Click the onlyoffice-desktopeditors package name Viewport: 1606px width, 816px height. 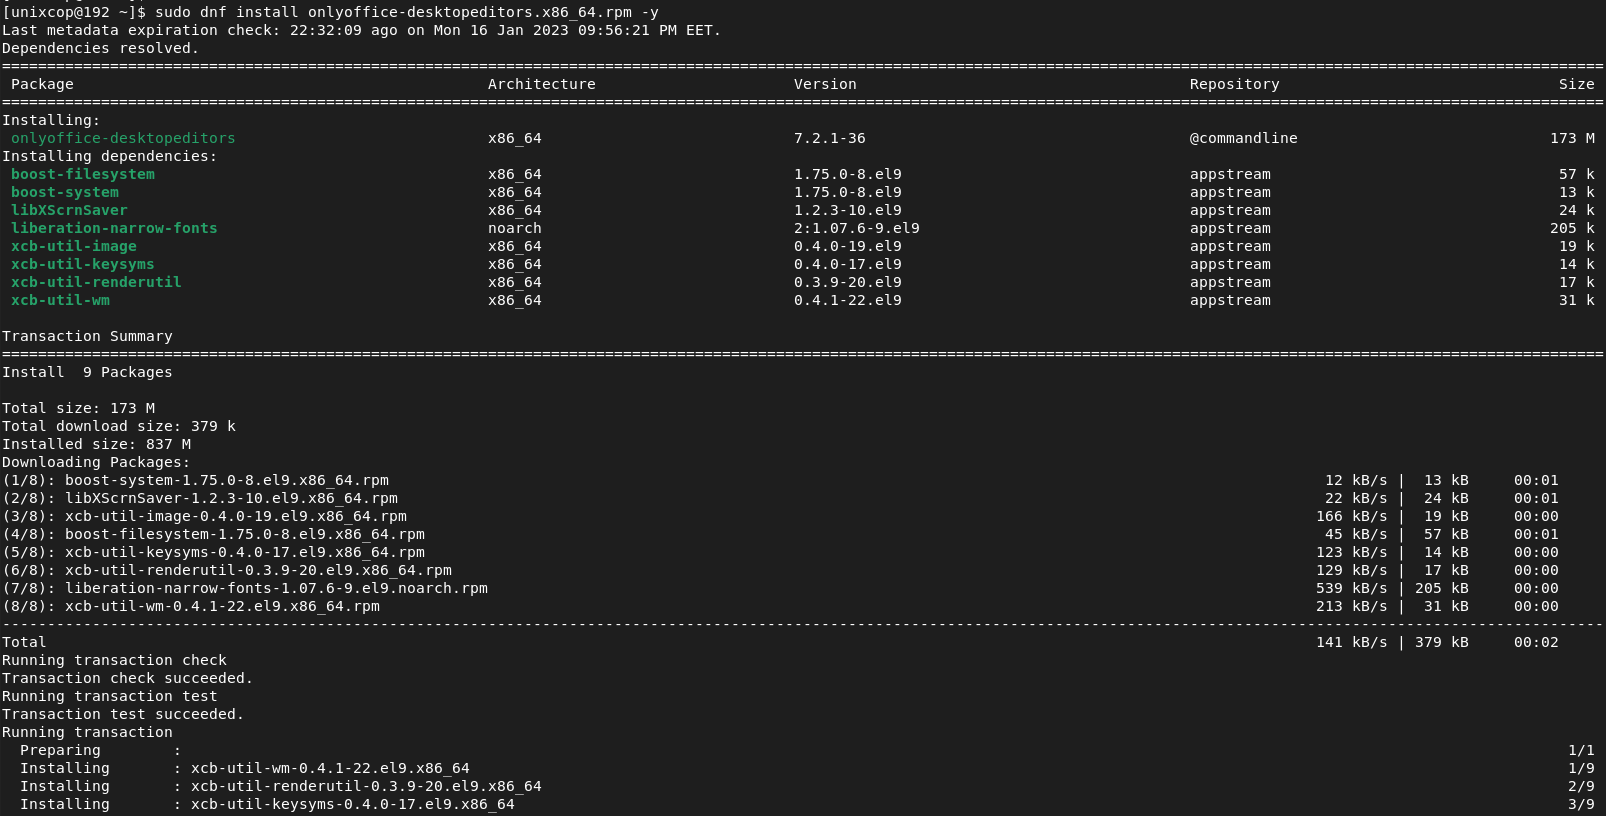coord(123,138)
